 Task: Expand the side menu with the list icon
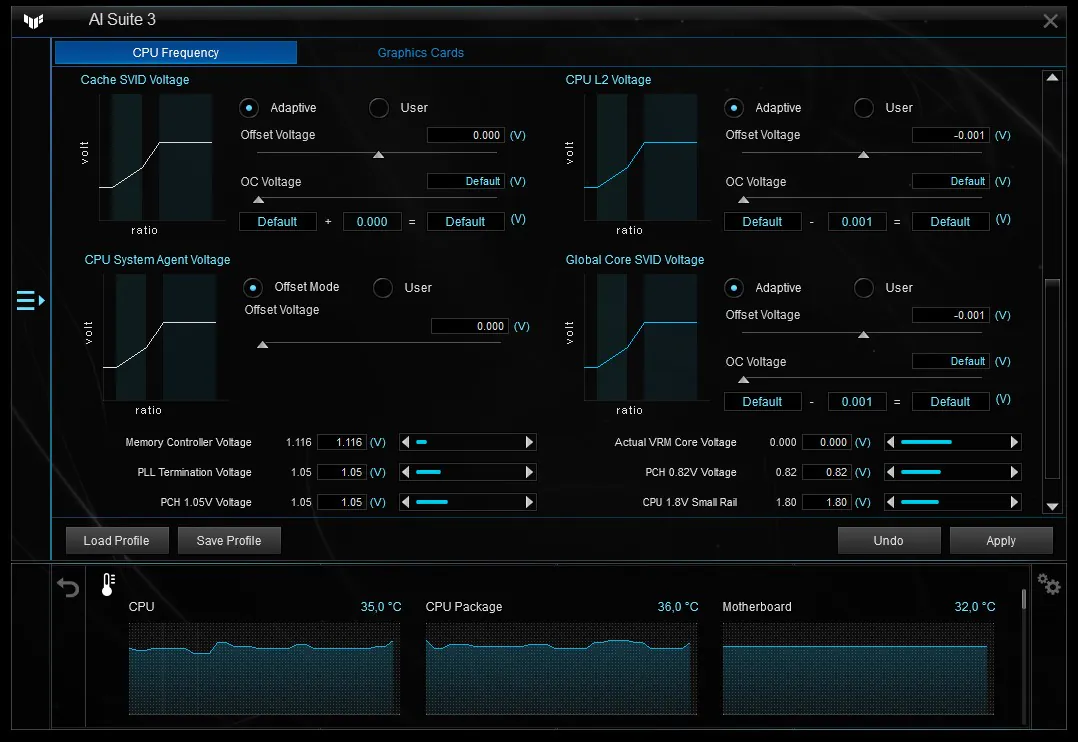click(x=31, y=301)
